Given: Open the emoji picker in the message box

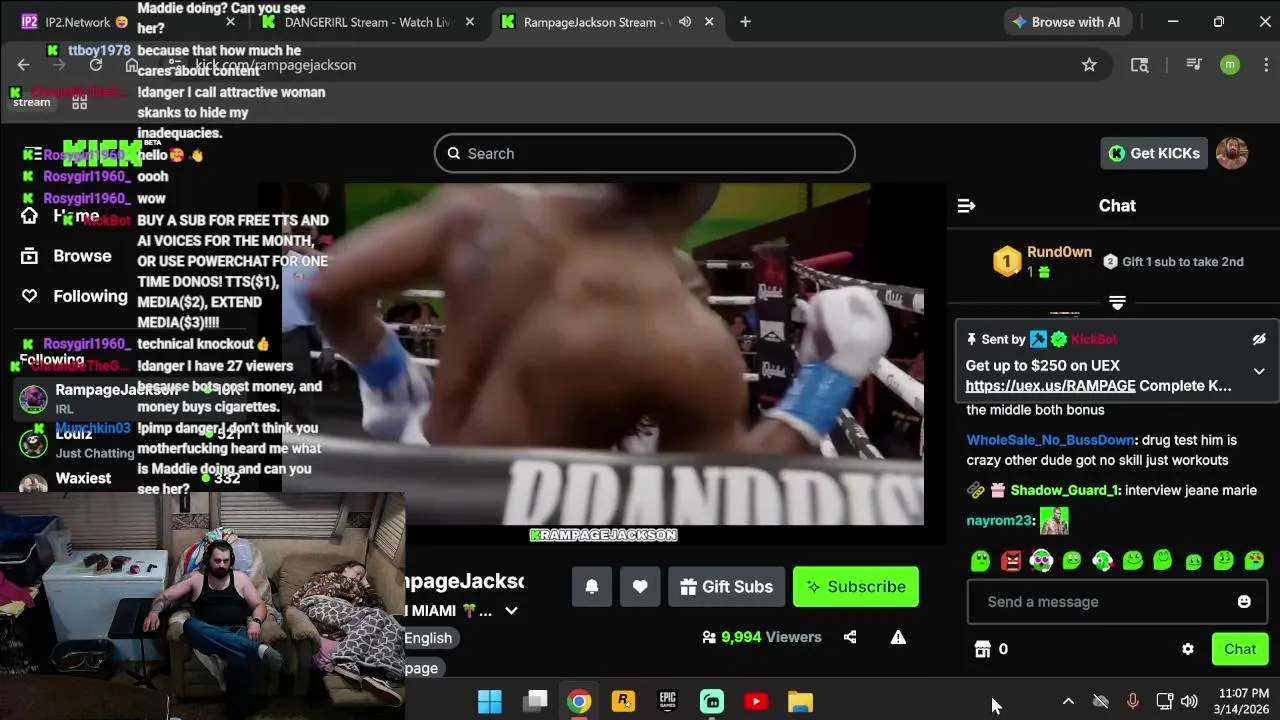Looking at the screenshot, I should (1244, 602).
